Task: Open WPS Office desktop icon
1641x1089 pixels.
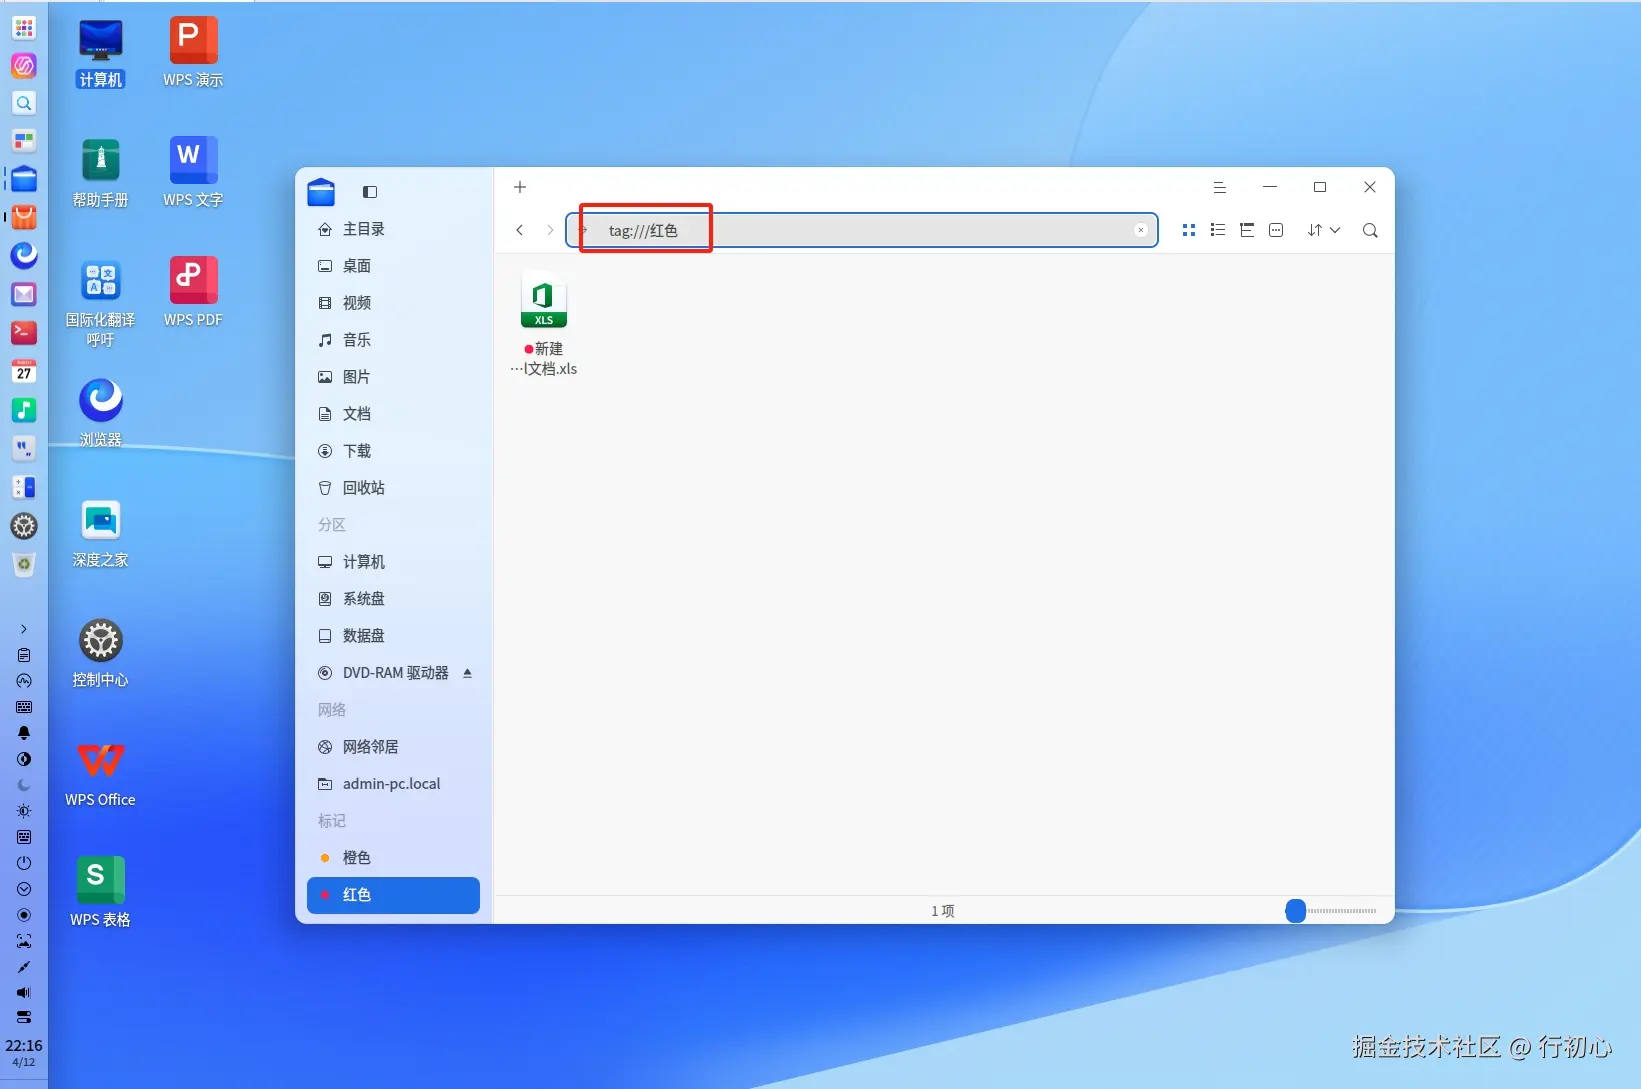Action: (101, 774)
